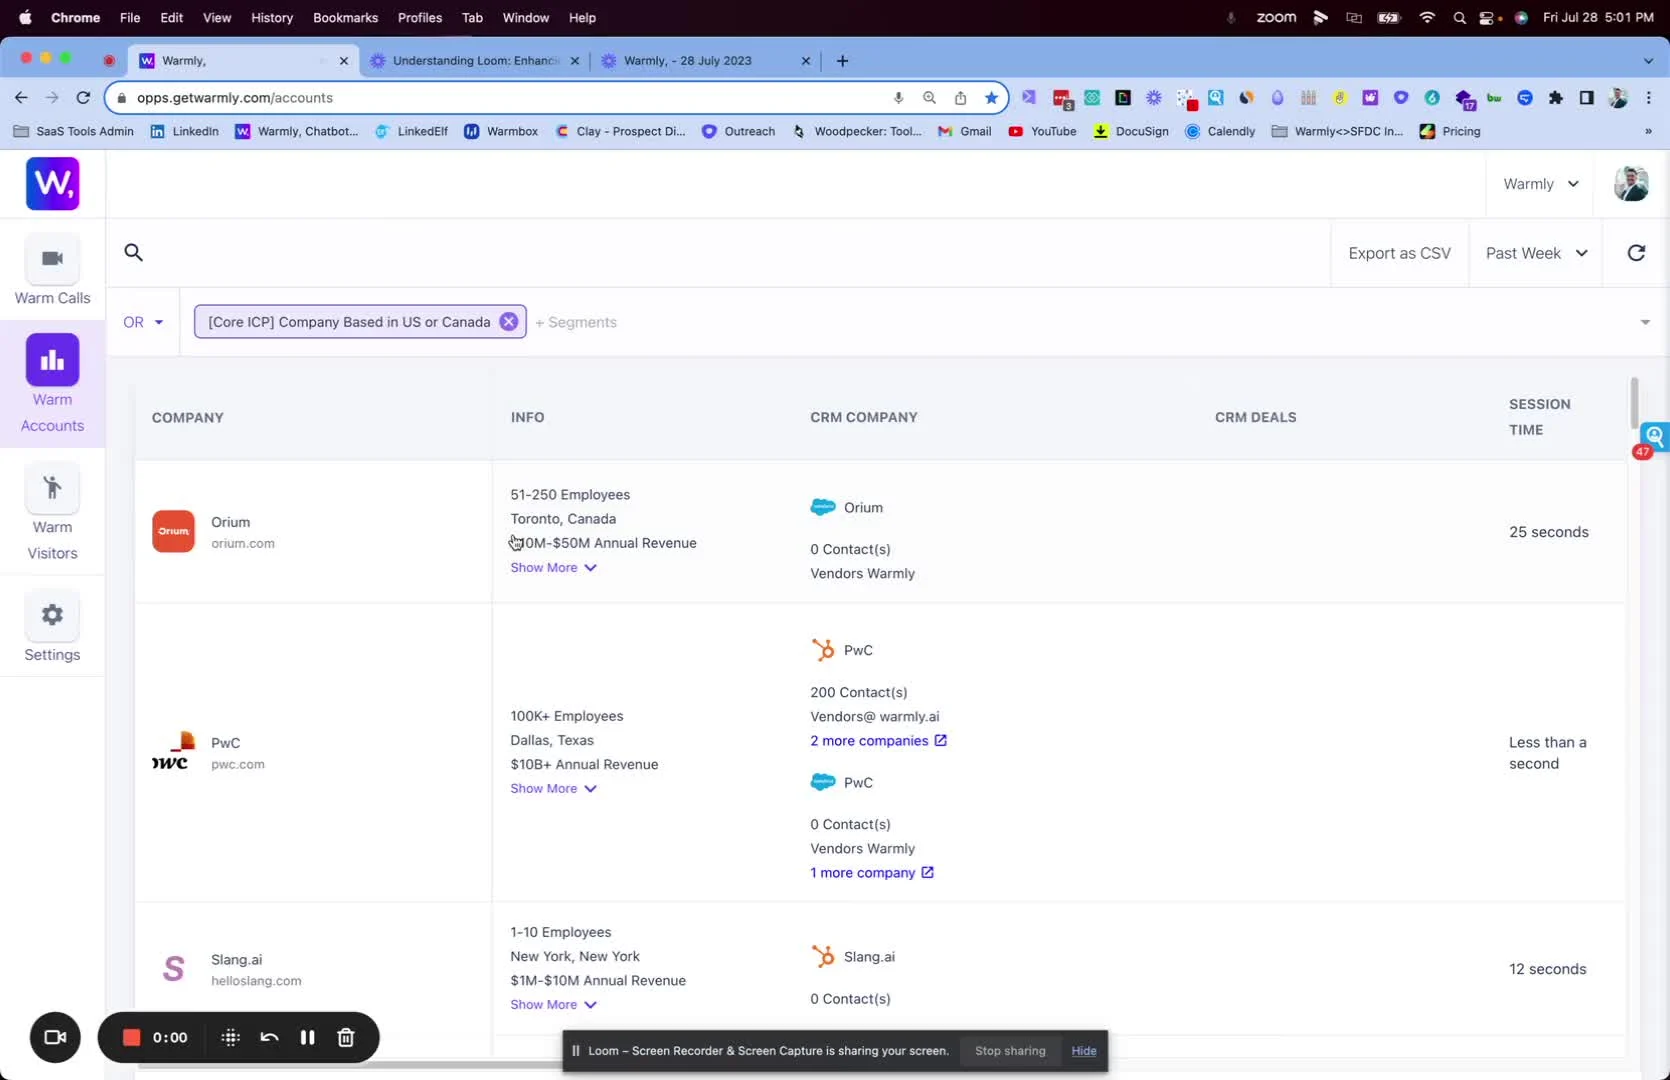Open the tab list chevron in Chrome

click(1648, 61)
